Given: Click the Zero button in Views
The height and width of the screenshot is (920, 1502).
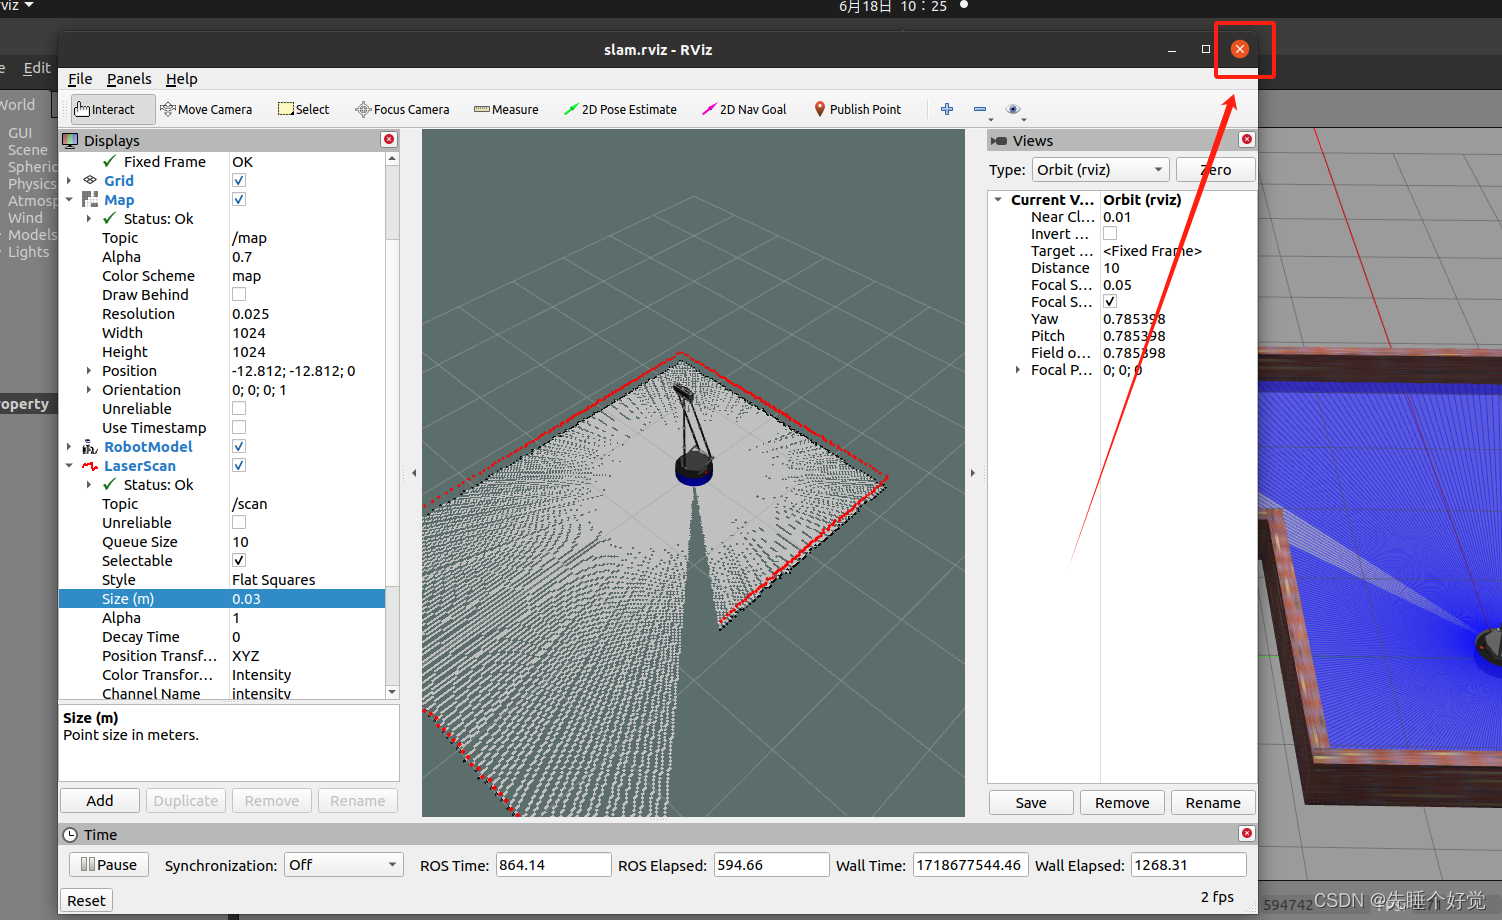Looking at the screenshot, I should [x=1215, y=170].
